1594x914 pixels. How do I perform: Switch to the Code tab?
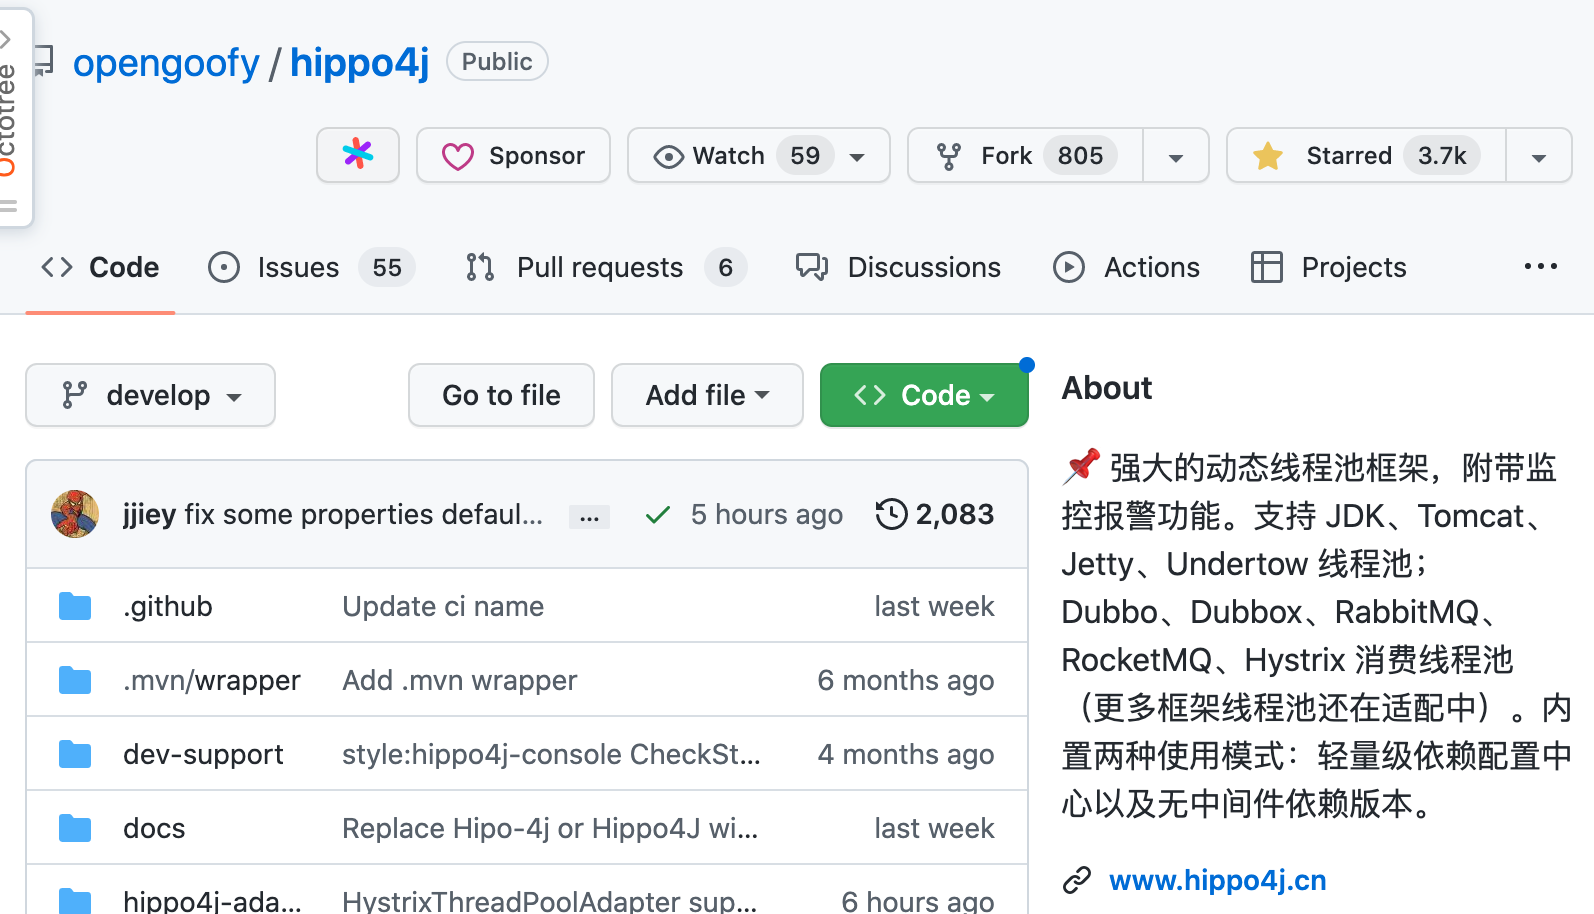click(x=100, y=267)
